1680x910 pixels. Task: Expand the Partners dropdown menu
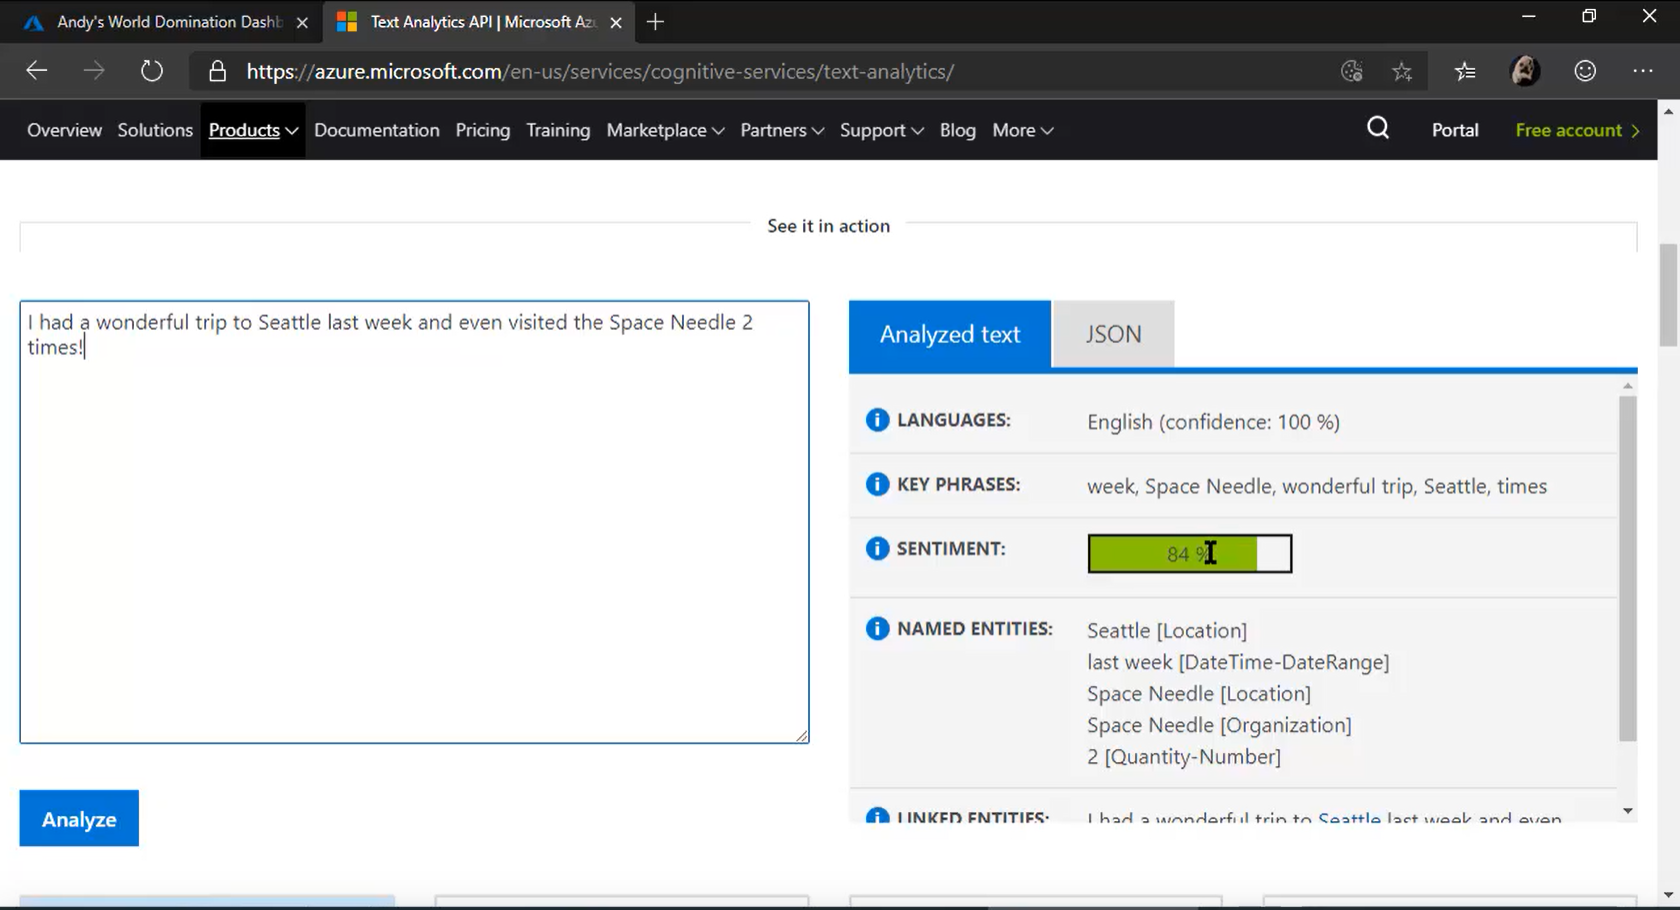(782, 130)
